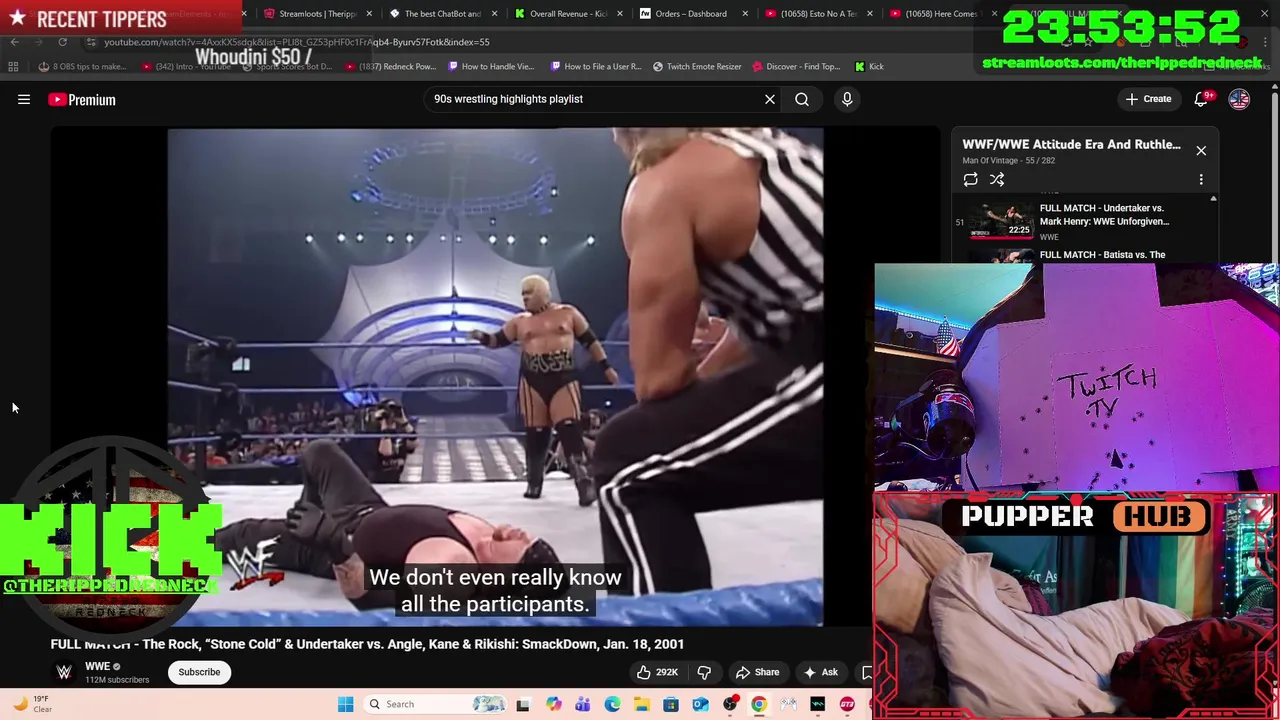
Task: Open Discover - Find Top... bookmark
Action: click(x=796, y=67)
